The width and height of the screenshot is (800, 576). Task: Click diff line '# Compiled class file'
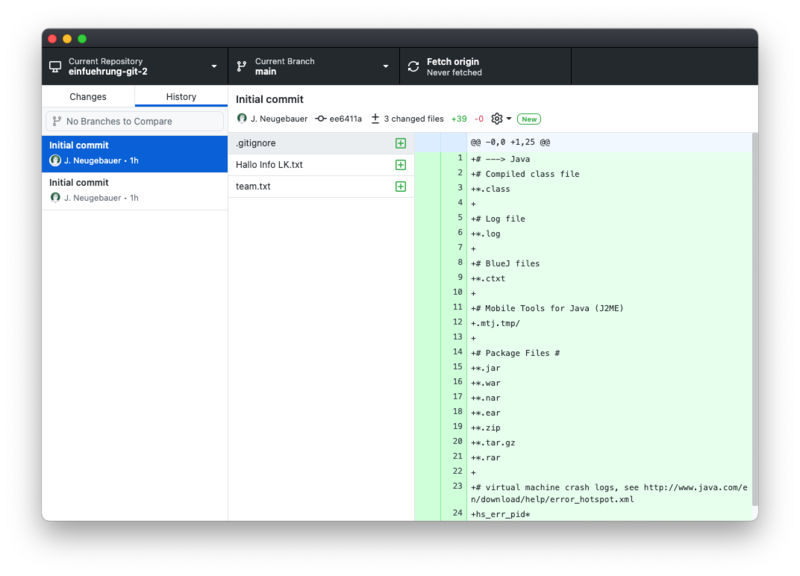coord(525,174)
